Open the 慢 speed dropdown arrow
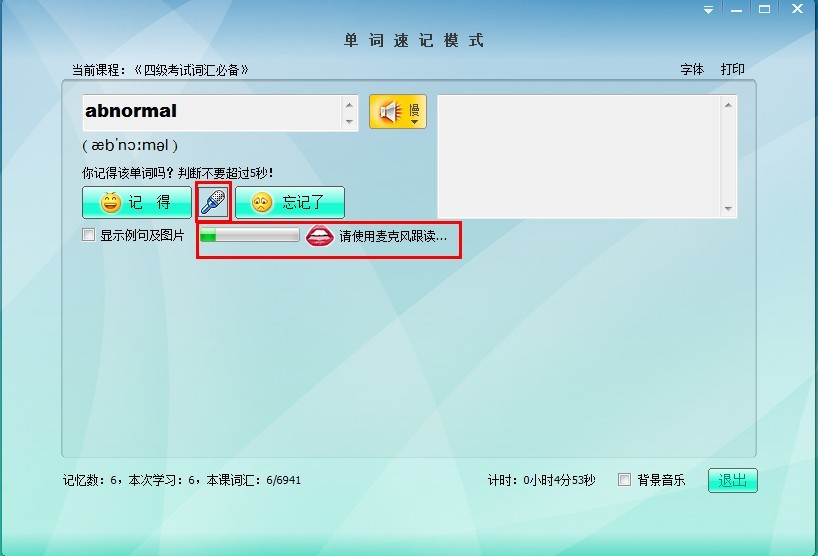Screen dimensions: 818x556 click(x=414, y=121)
